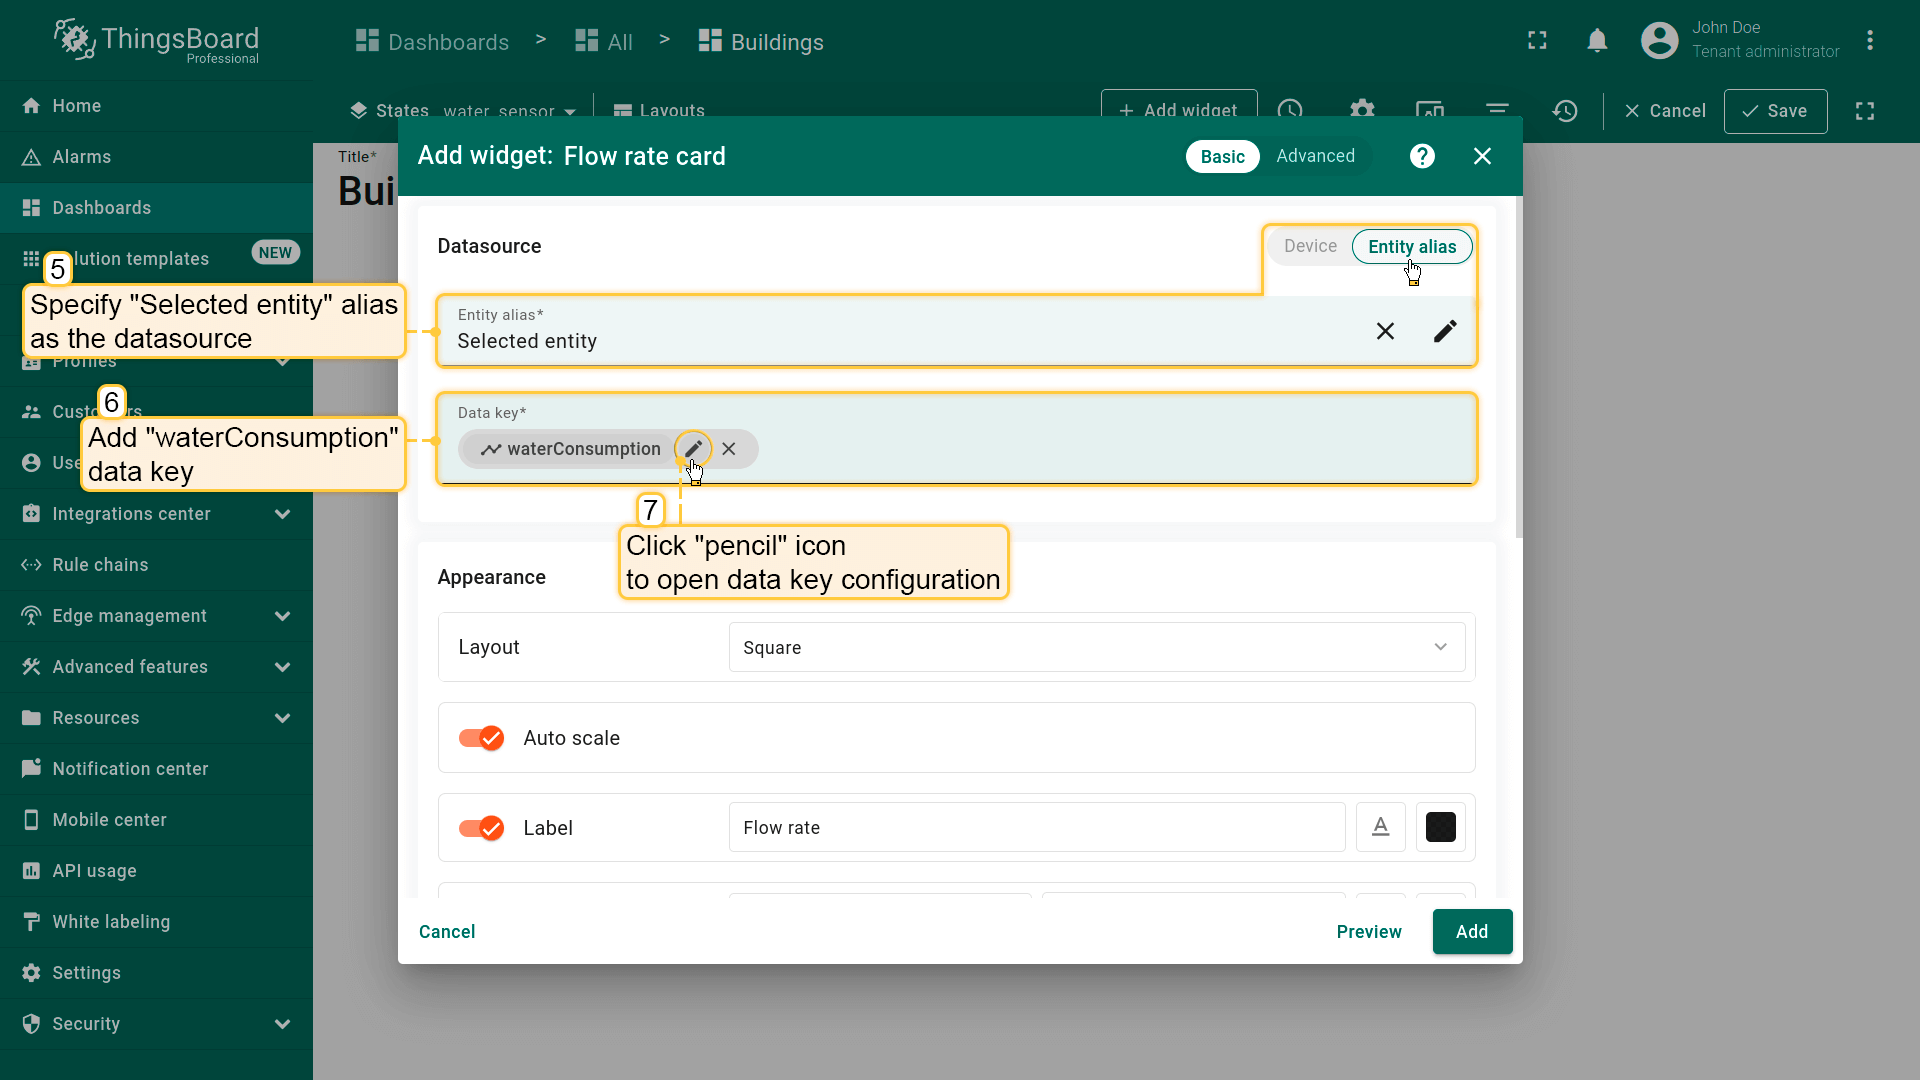Open notifications bell icon
1920x1080 pixels.
1597,41
